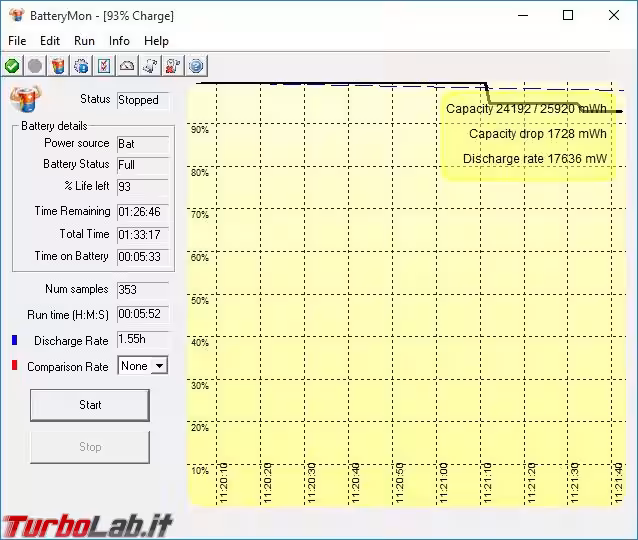The width and height of the screenshot is (638, 540).
Task: Expand the Comparison Rate dropdown
Action: (158, 366)
